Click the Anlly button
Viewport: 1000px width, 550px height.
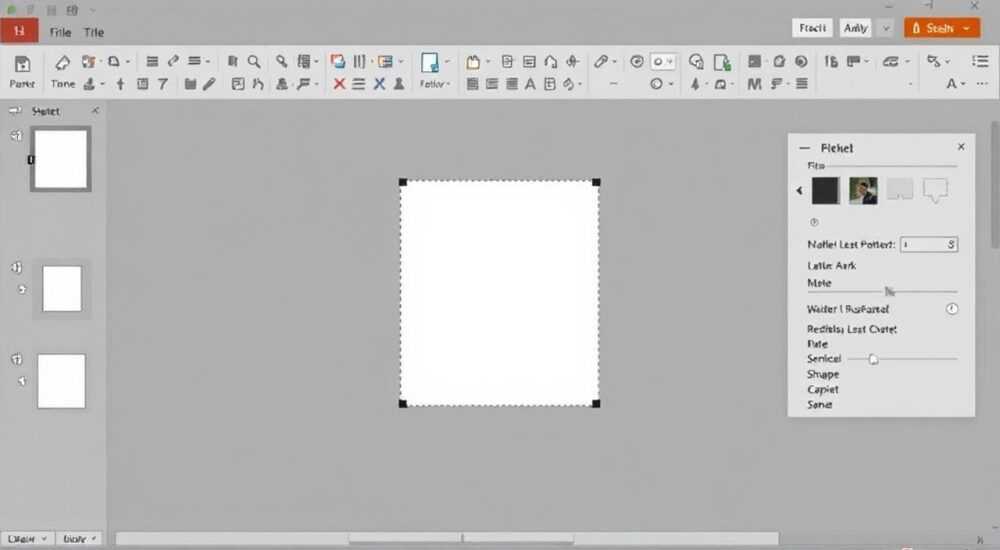point(855,28)
